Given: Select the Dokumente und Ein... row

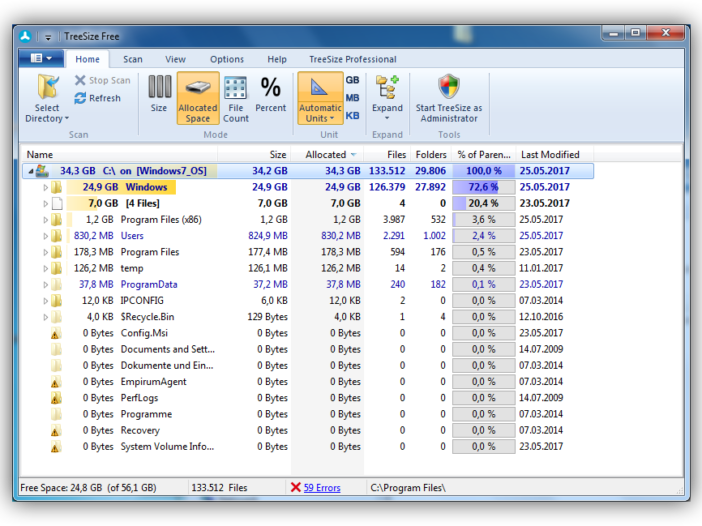Looking at the screenshot, I should (x=308, y=366).
